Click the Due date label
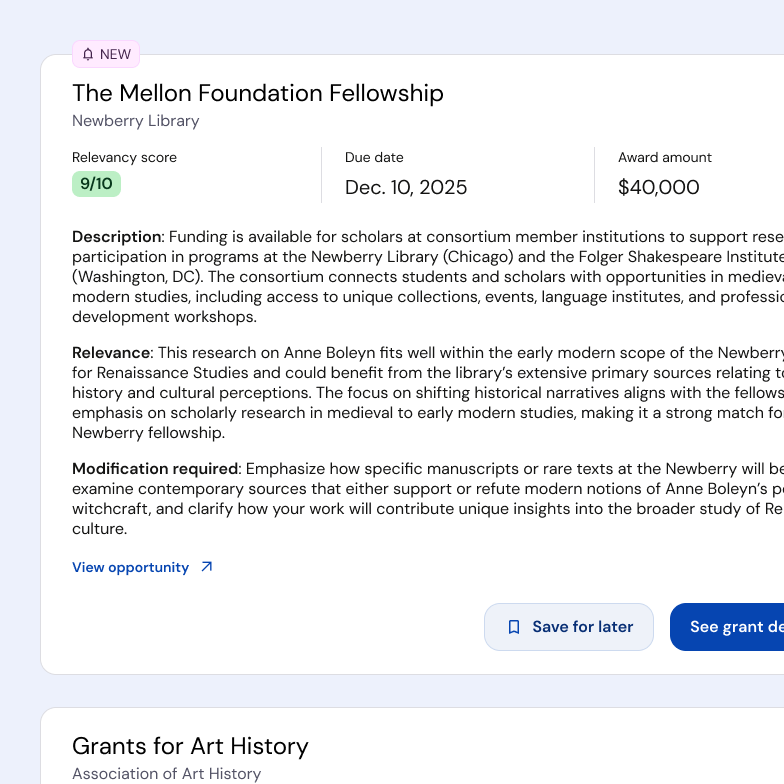 coord(374,157)
